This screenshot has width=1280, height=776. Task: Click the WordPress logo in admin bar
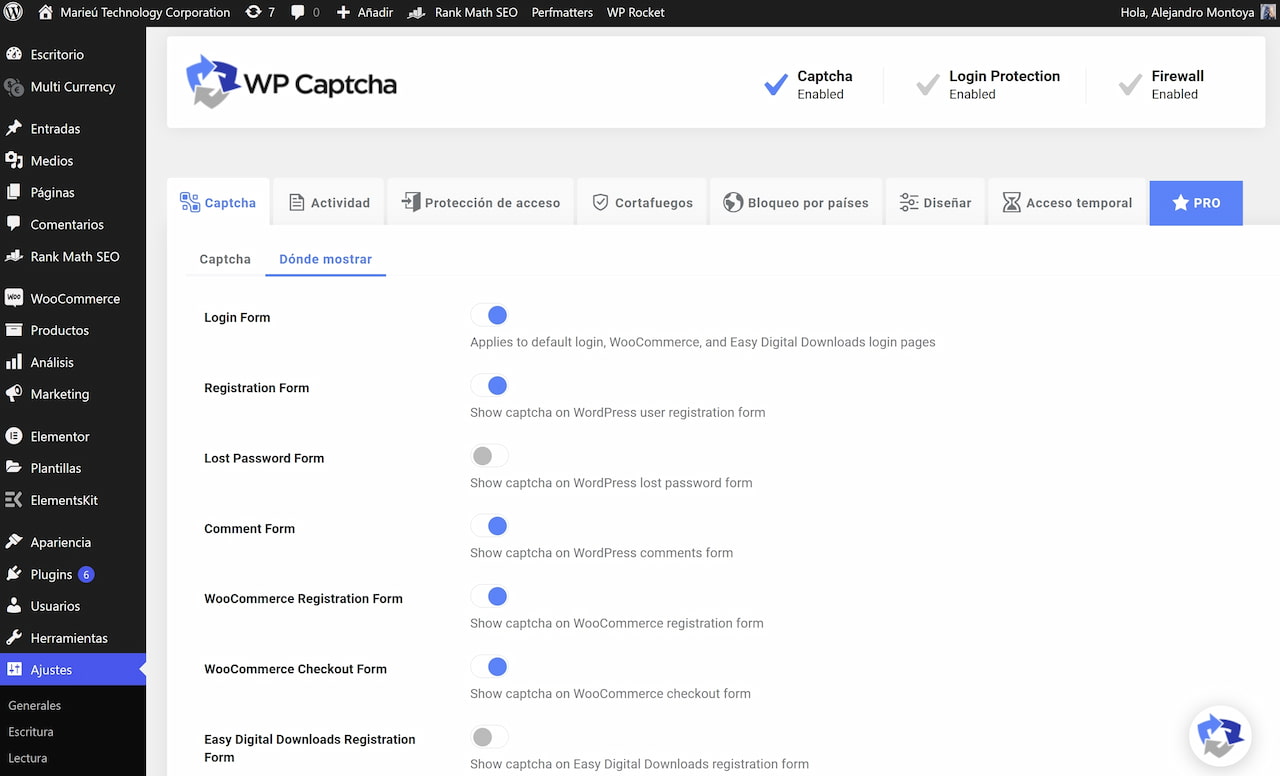click(13, 12)
